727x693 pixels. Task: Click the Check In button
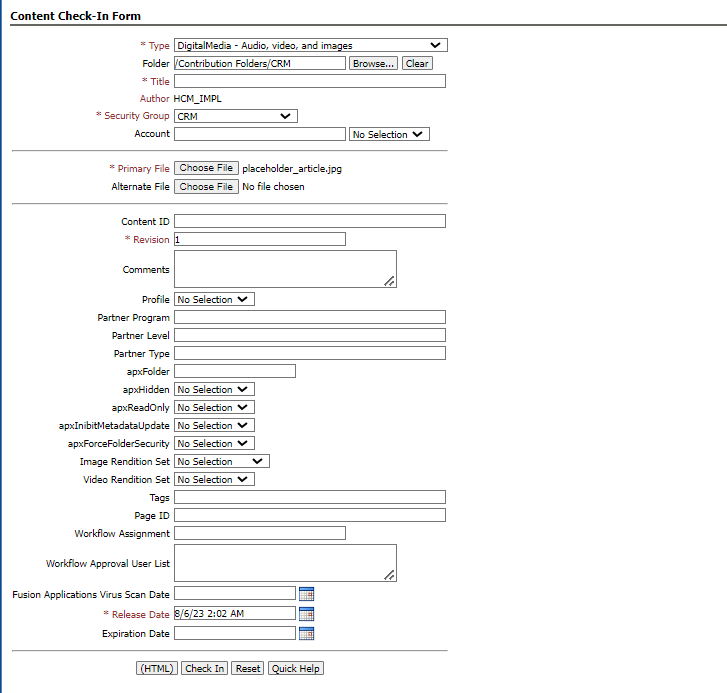[204, 668]
